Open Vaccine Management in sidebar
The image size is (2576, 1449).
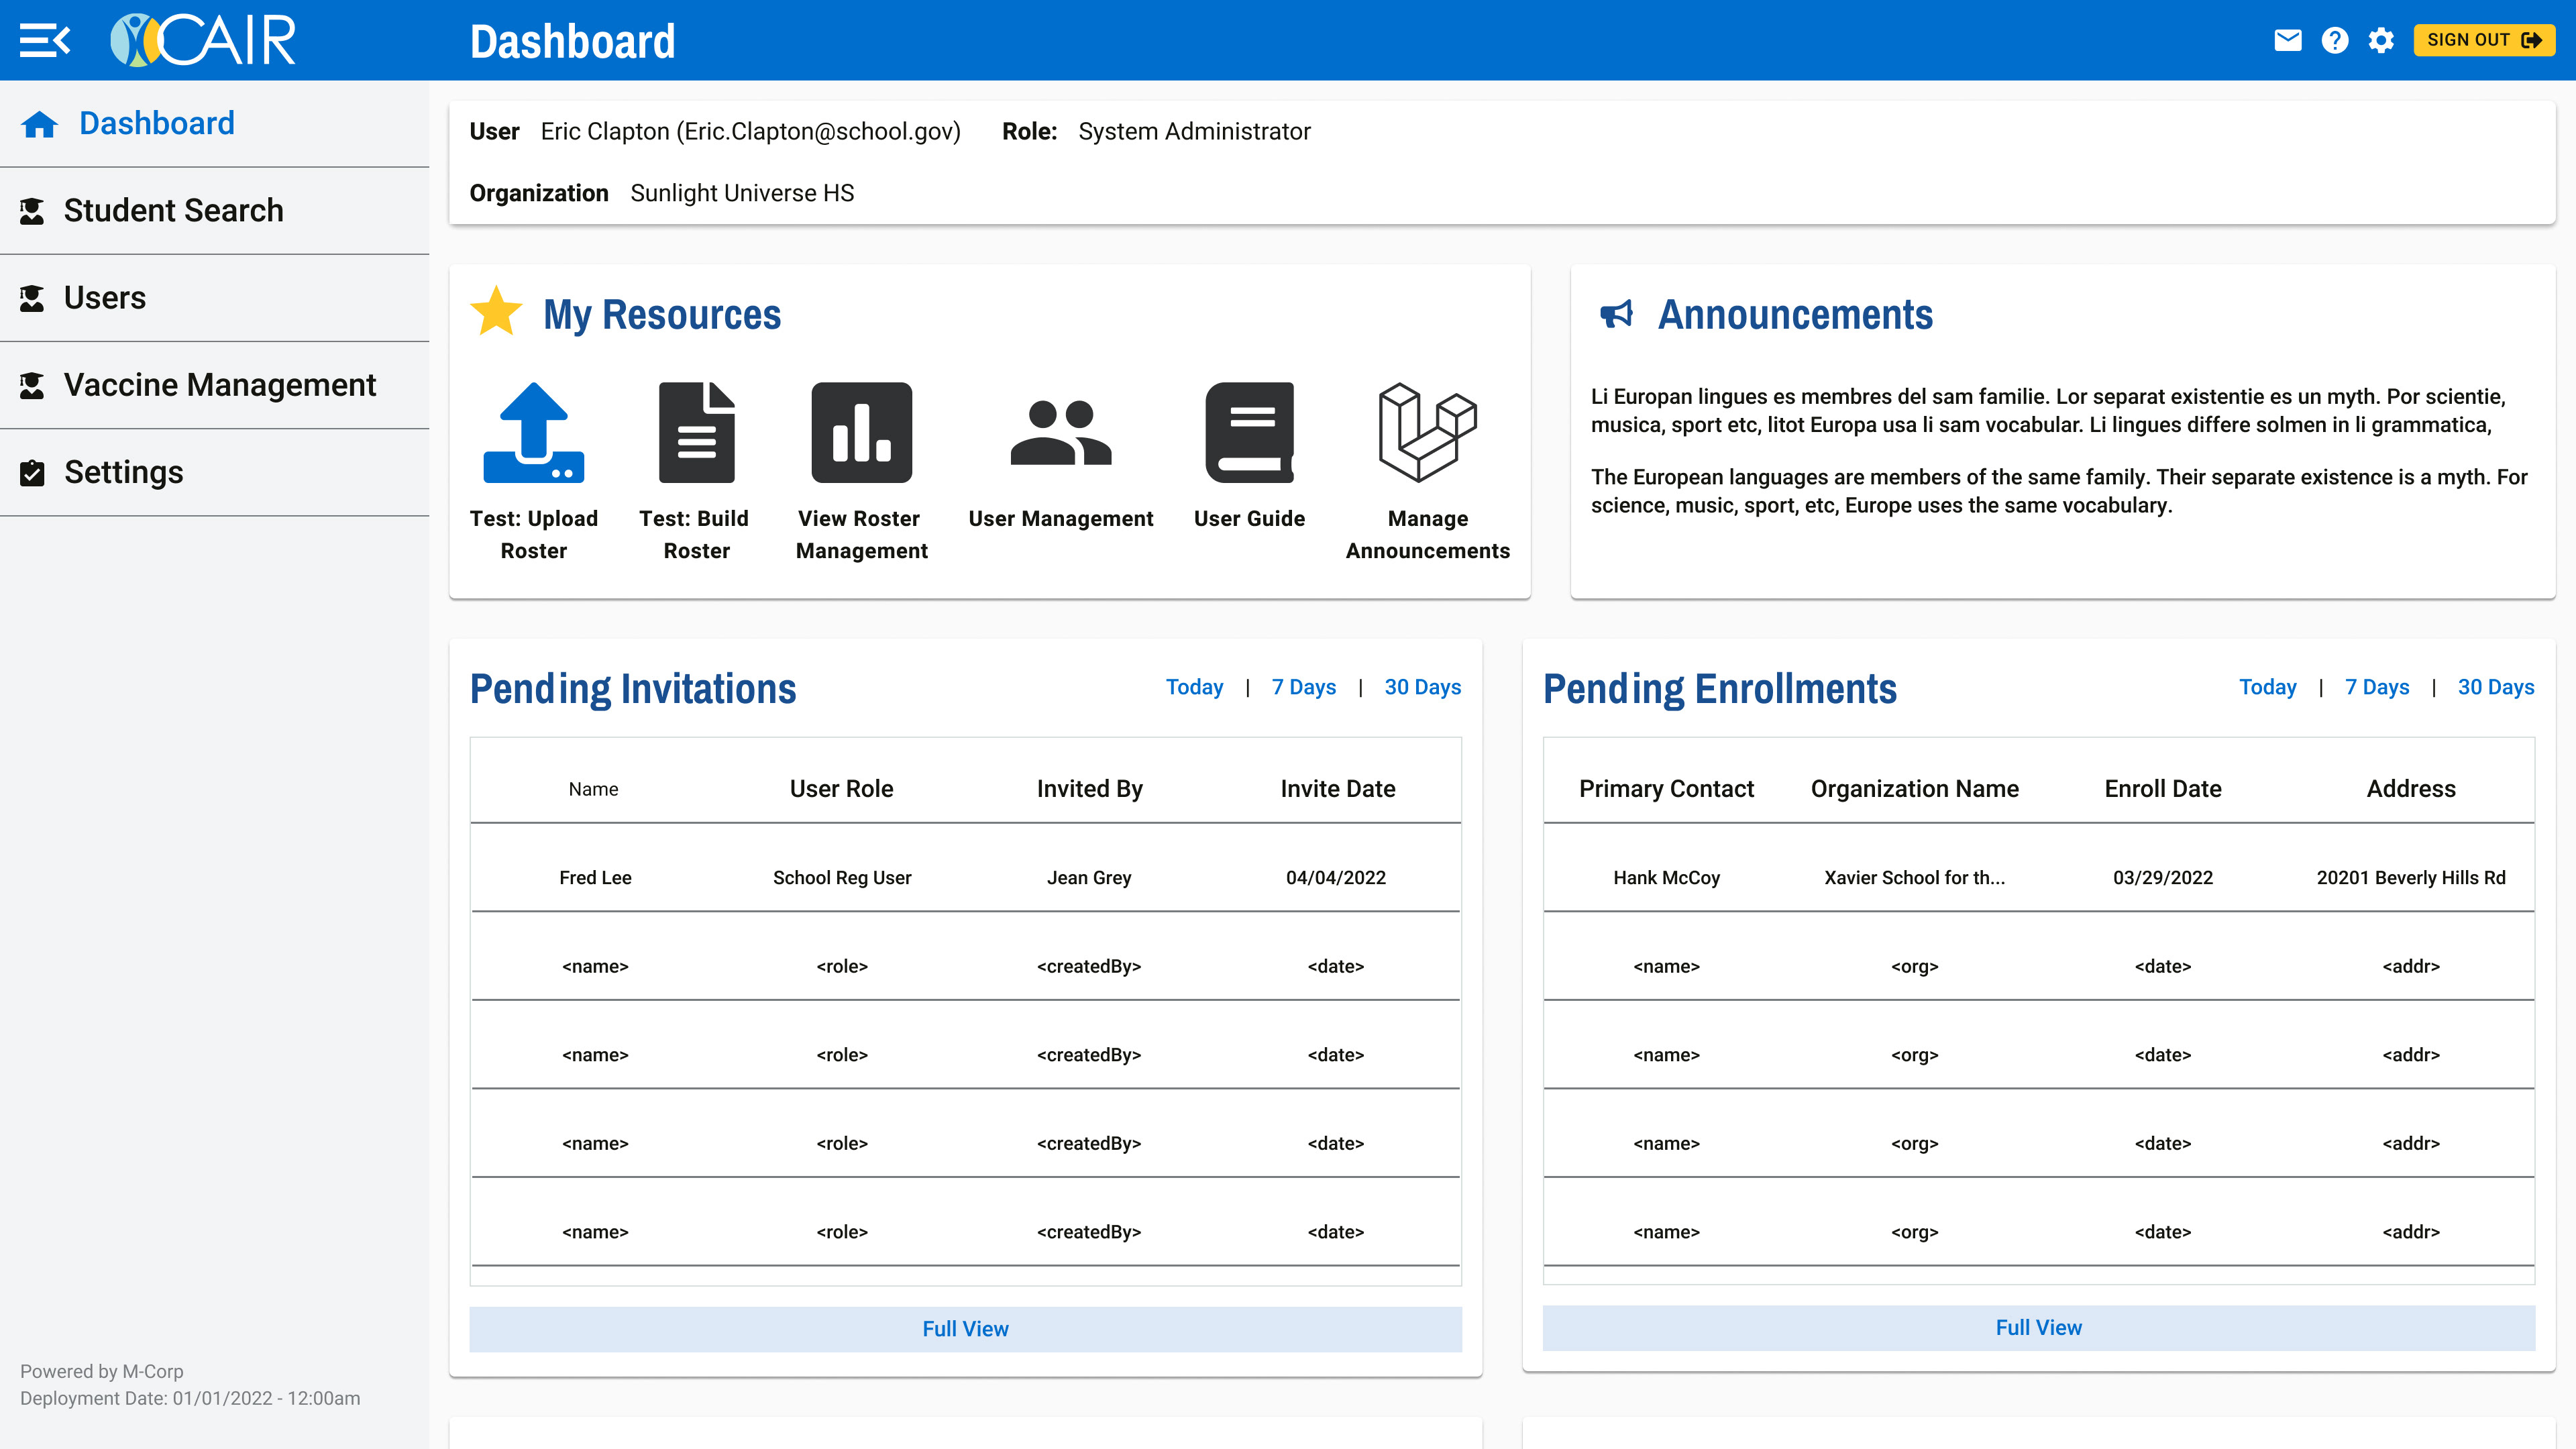219,385
